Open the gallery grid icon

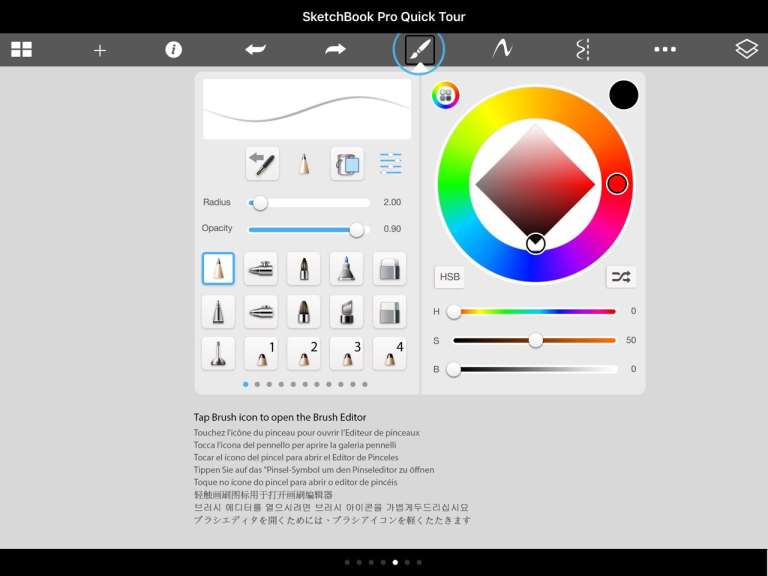coord(22,49)
